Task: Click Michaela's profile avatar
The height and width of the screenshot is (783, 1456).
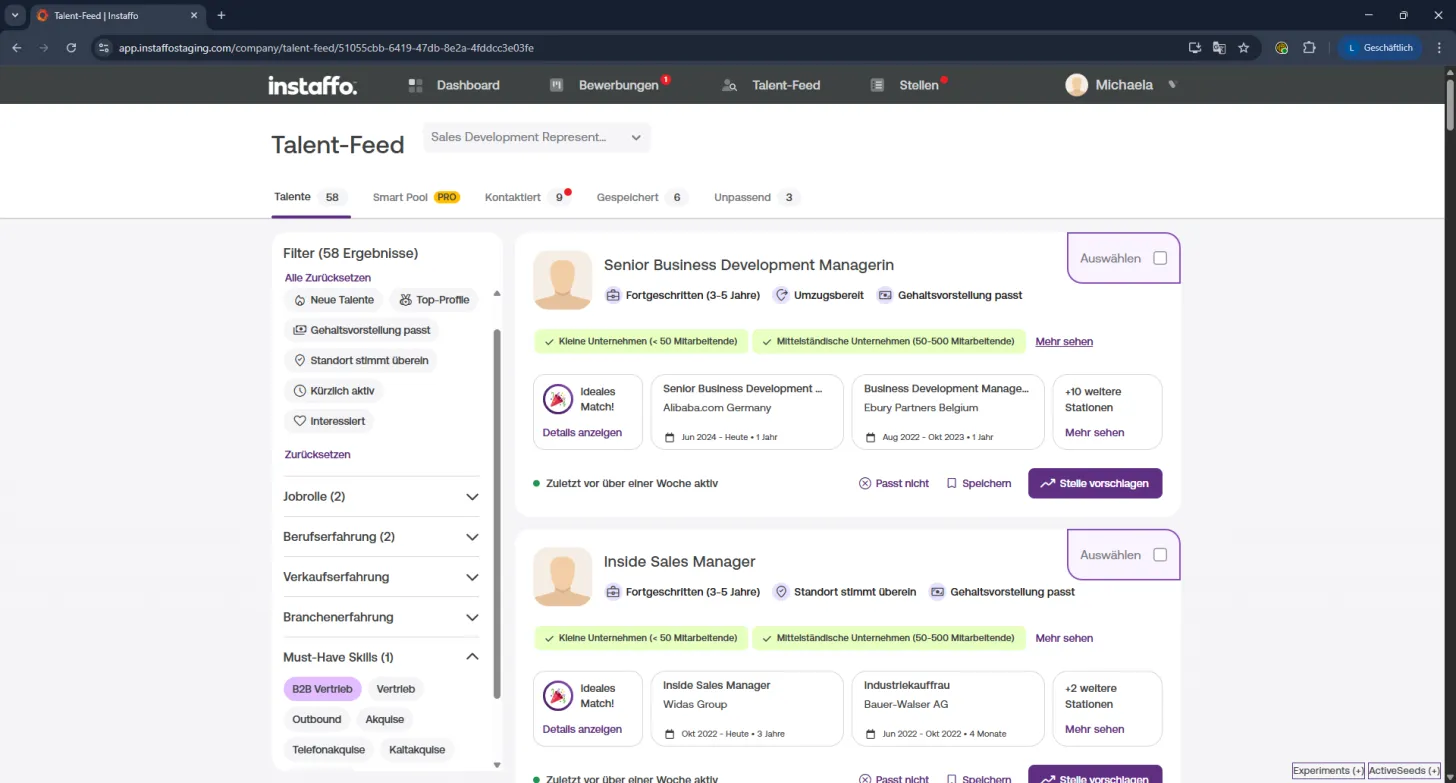Action: coord(1076,85)
